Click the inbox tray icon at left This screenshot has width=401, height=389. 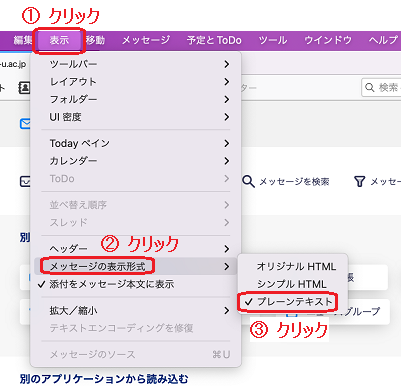pos(25,182)
